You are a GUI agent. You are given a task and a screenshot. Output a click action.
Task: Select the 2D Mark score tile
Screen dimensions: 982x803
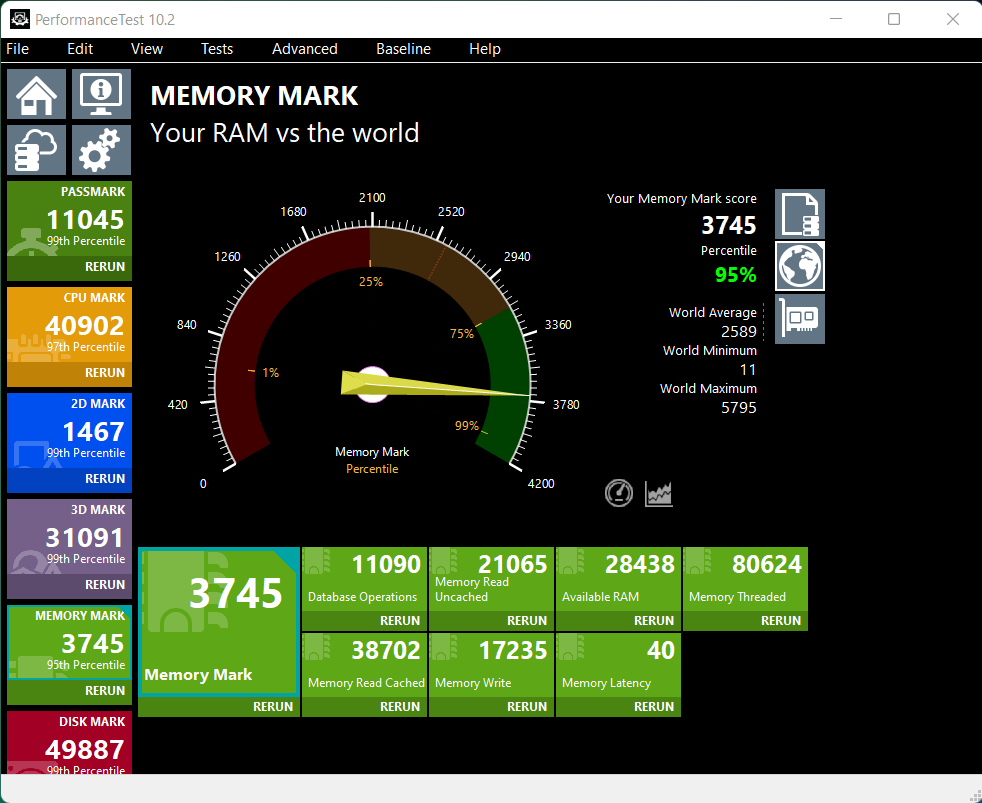(69, 431)
